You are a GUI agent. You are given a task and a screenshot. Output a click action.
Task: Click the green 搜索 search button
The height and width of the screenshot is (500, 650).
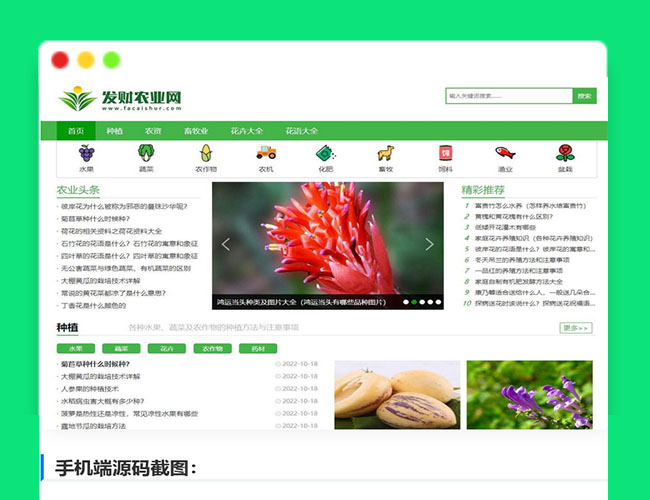coord(585,96)
